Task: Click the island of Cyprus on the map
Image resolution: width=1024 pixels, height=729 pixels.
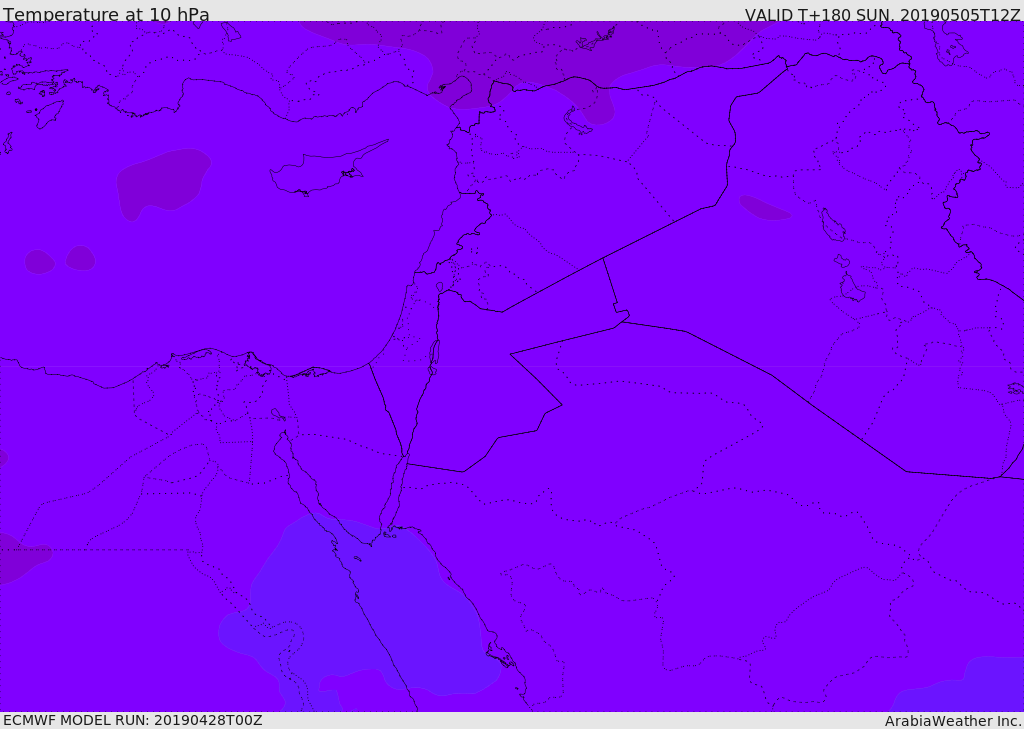Action: pyautogui.click(x=320, y=171)
